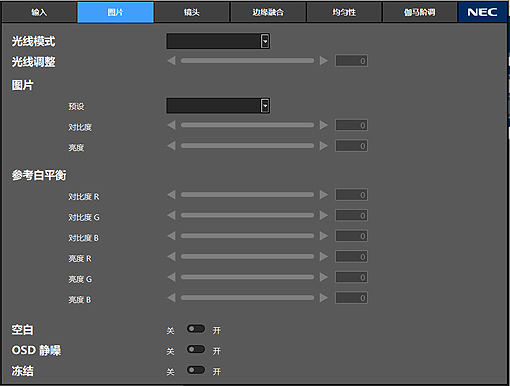Click the NEC logo button
The image size is (510, 386).
coord(482,12)
